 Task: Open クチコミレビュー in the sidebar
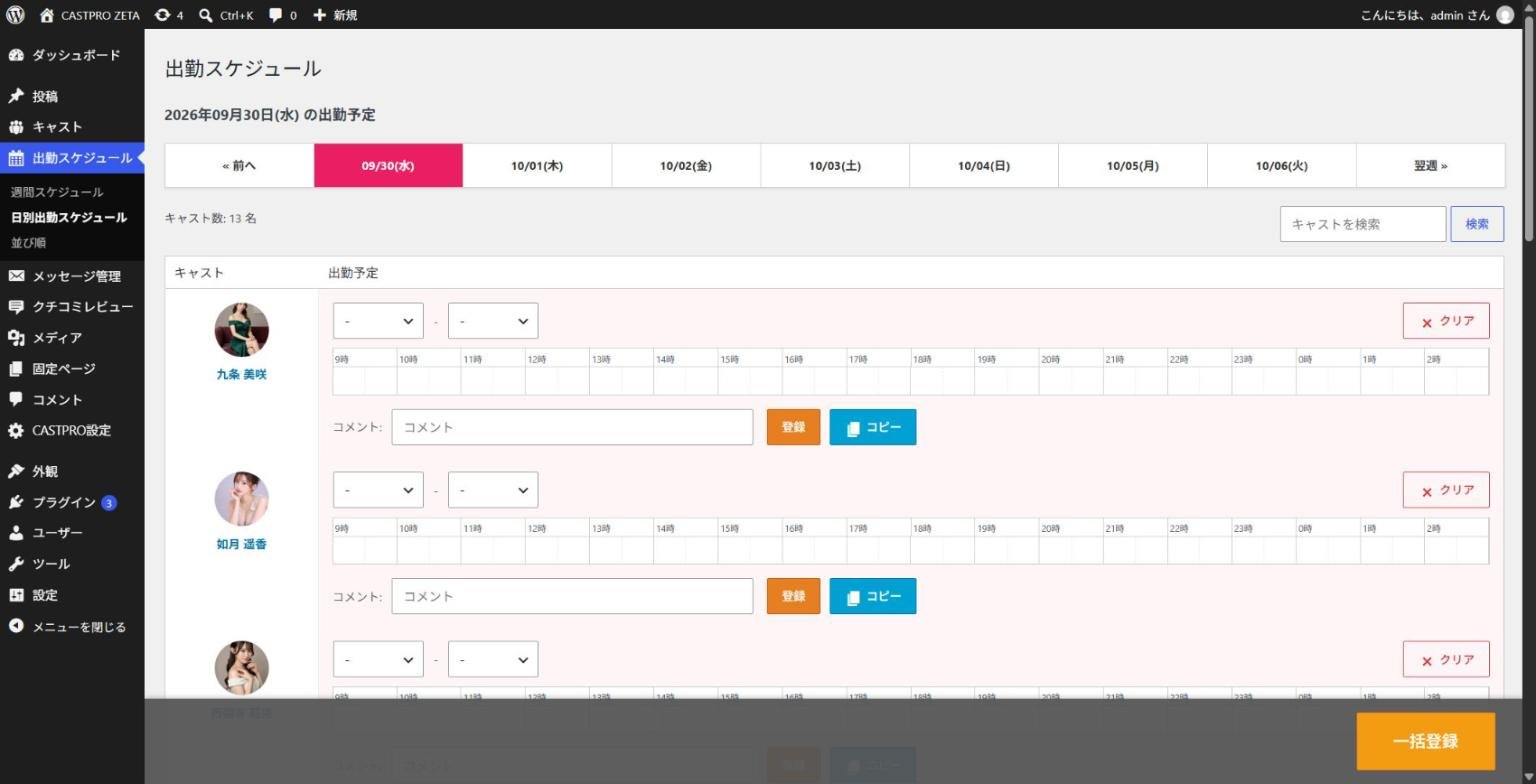tap(72, 307)
